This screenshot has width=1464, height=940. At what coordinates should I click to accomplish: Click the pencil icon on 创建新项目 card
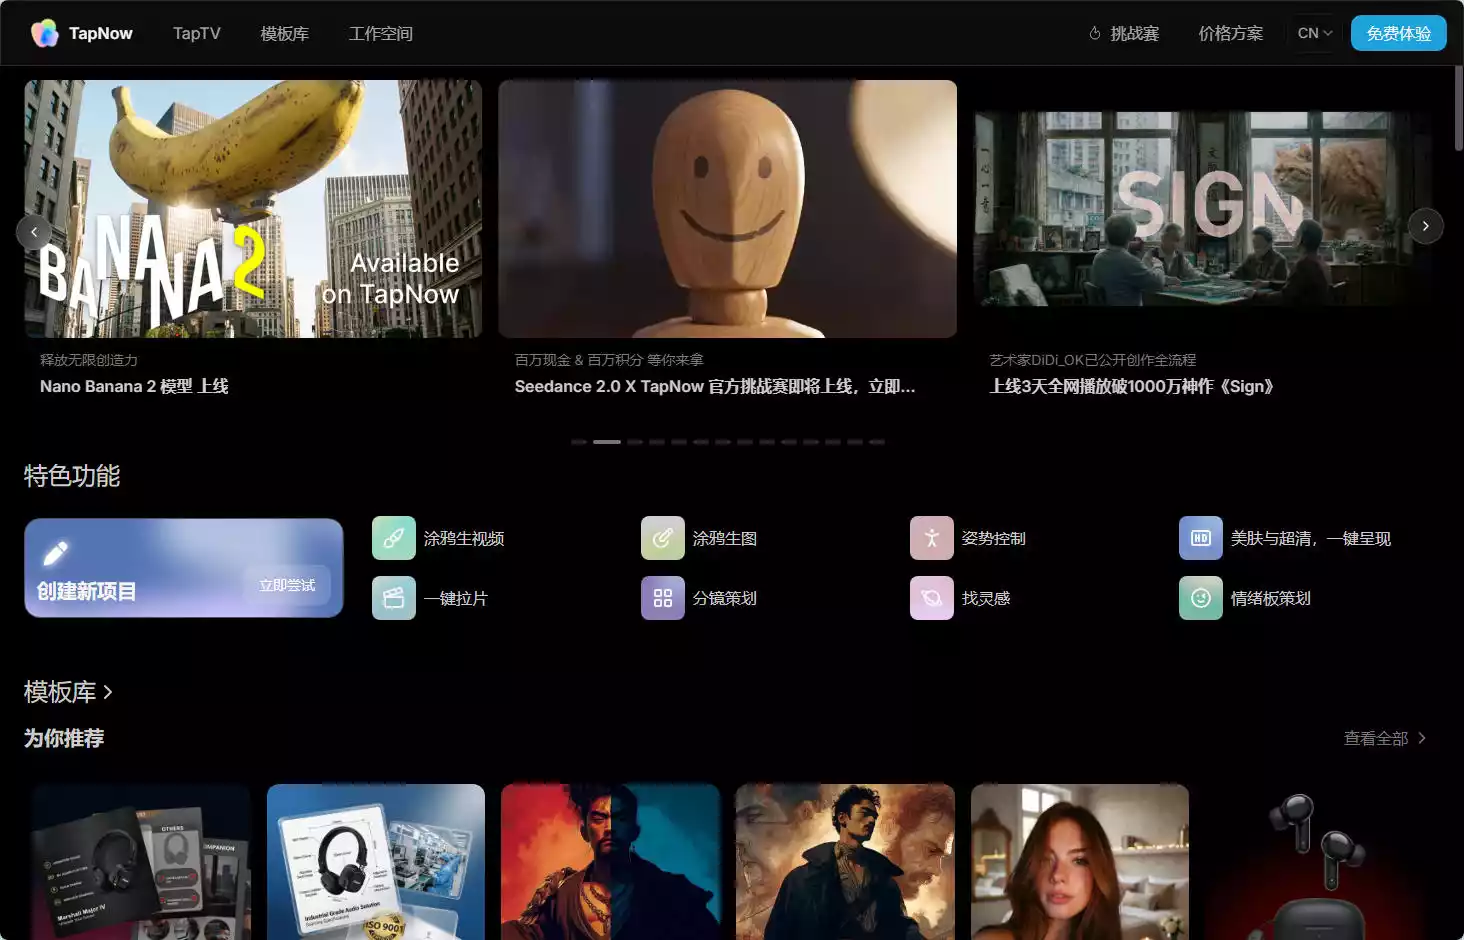click(x=56, y=553)
